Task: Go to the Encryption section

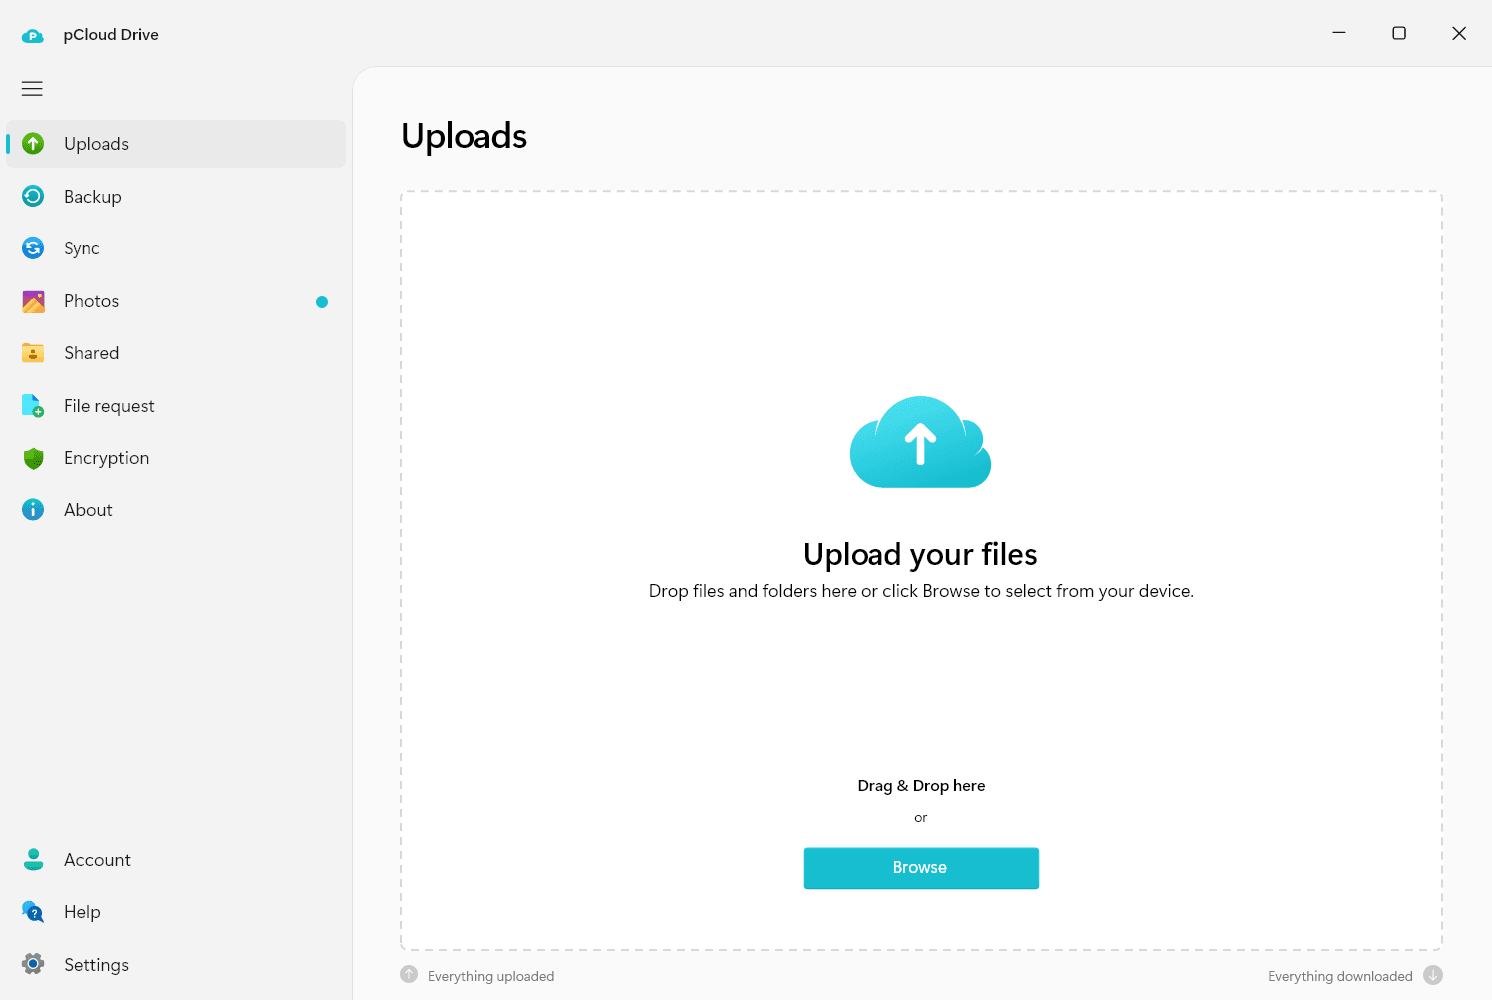Action: coord(176,458)
